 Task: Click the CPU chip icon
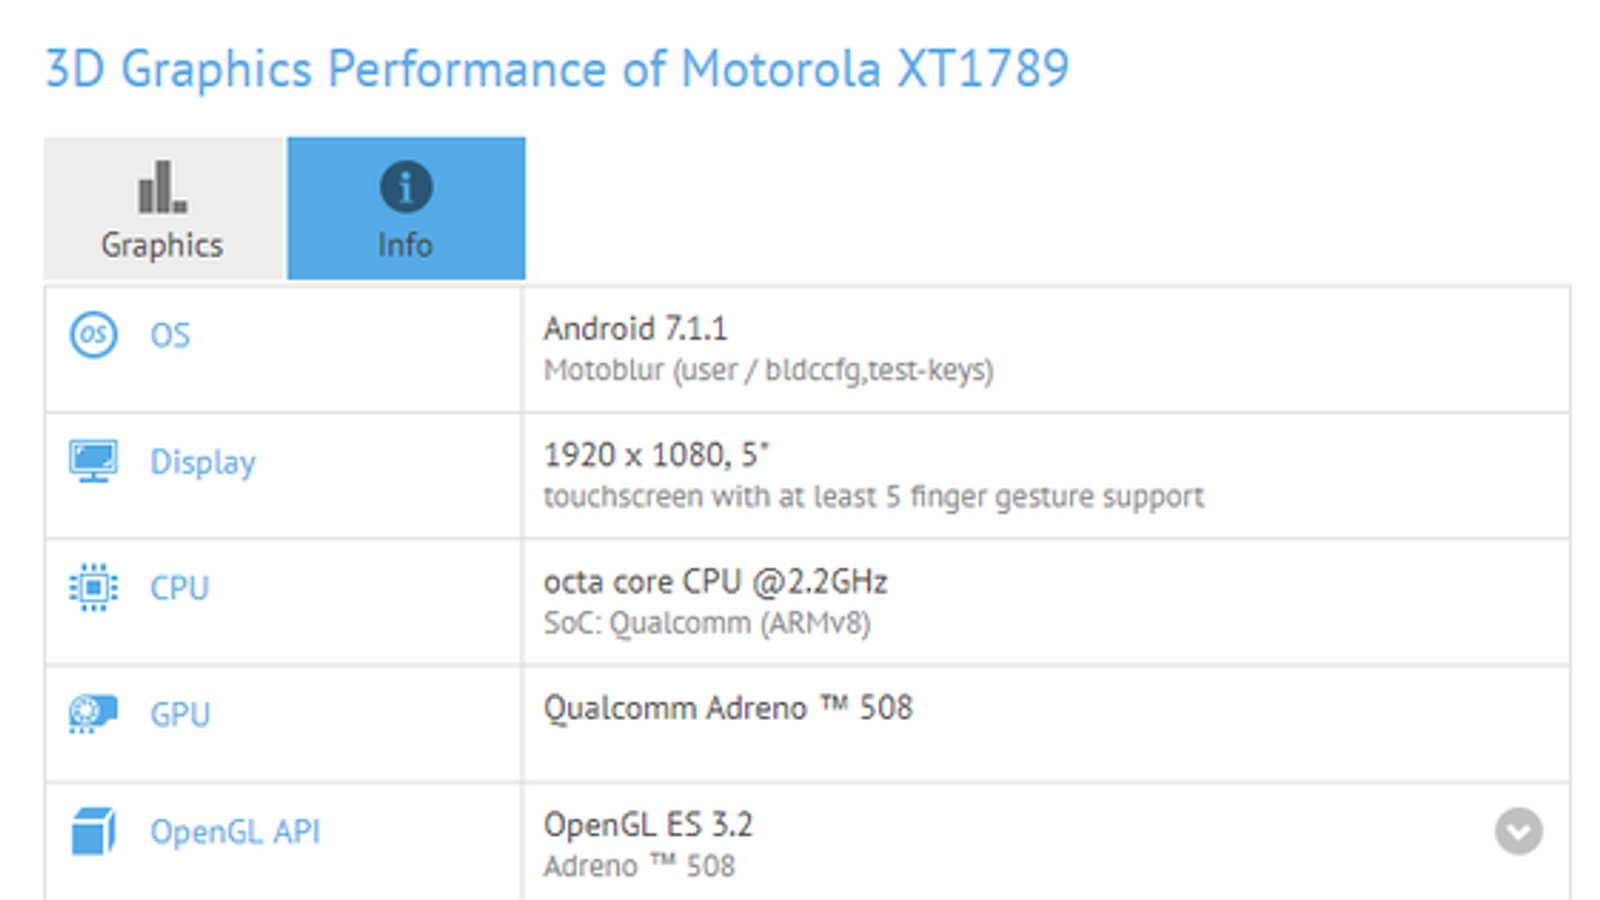pos(93,587)
